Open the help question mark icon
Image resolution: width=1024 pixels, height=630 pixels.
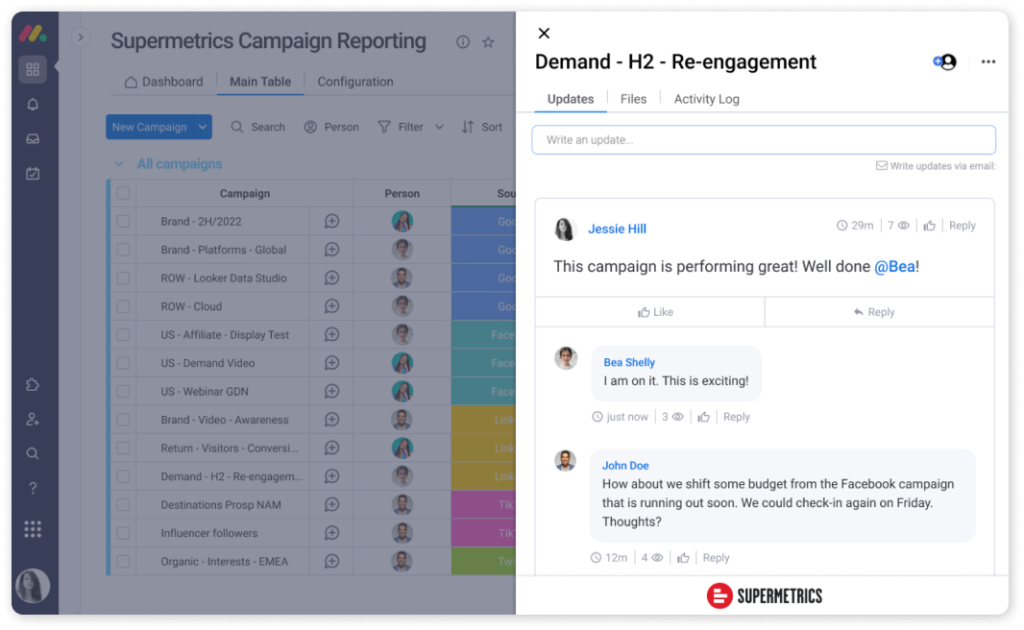click(33, 488)
